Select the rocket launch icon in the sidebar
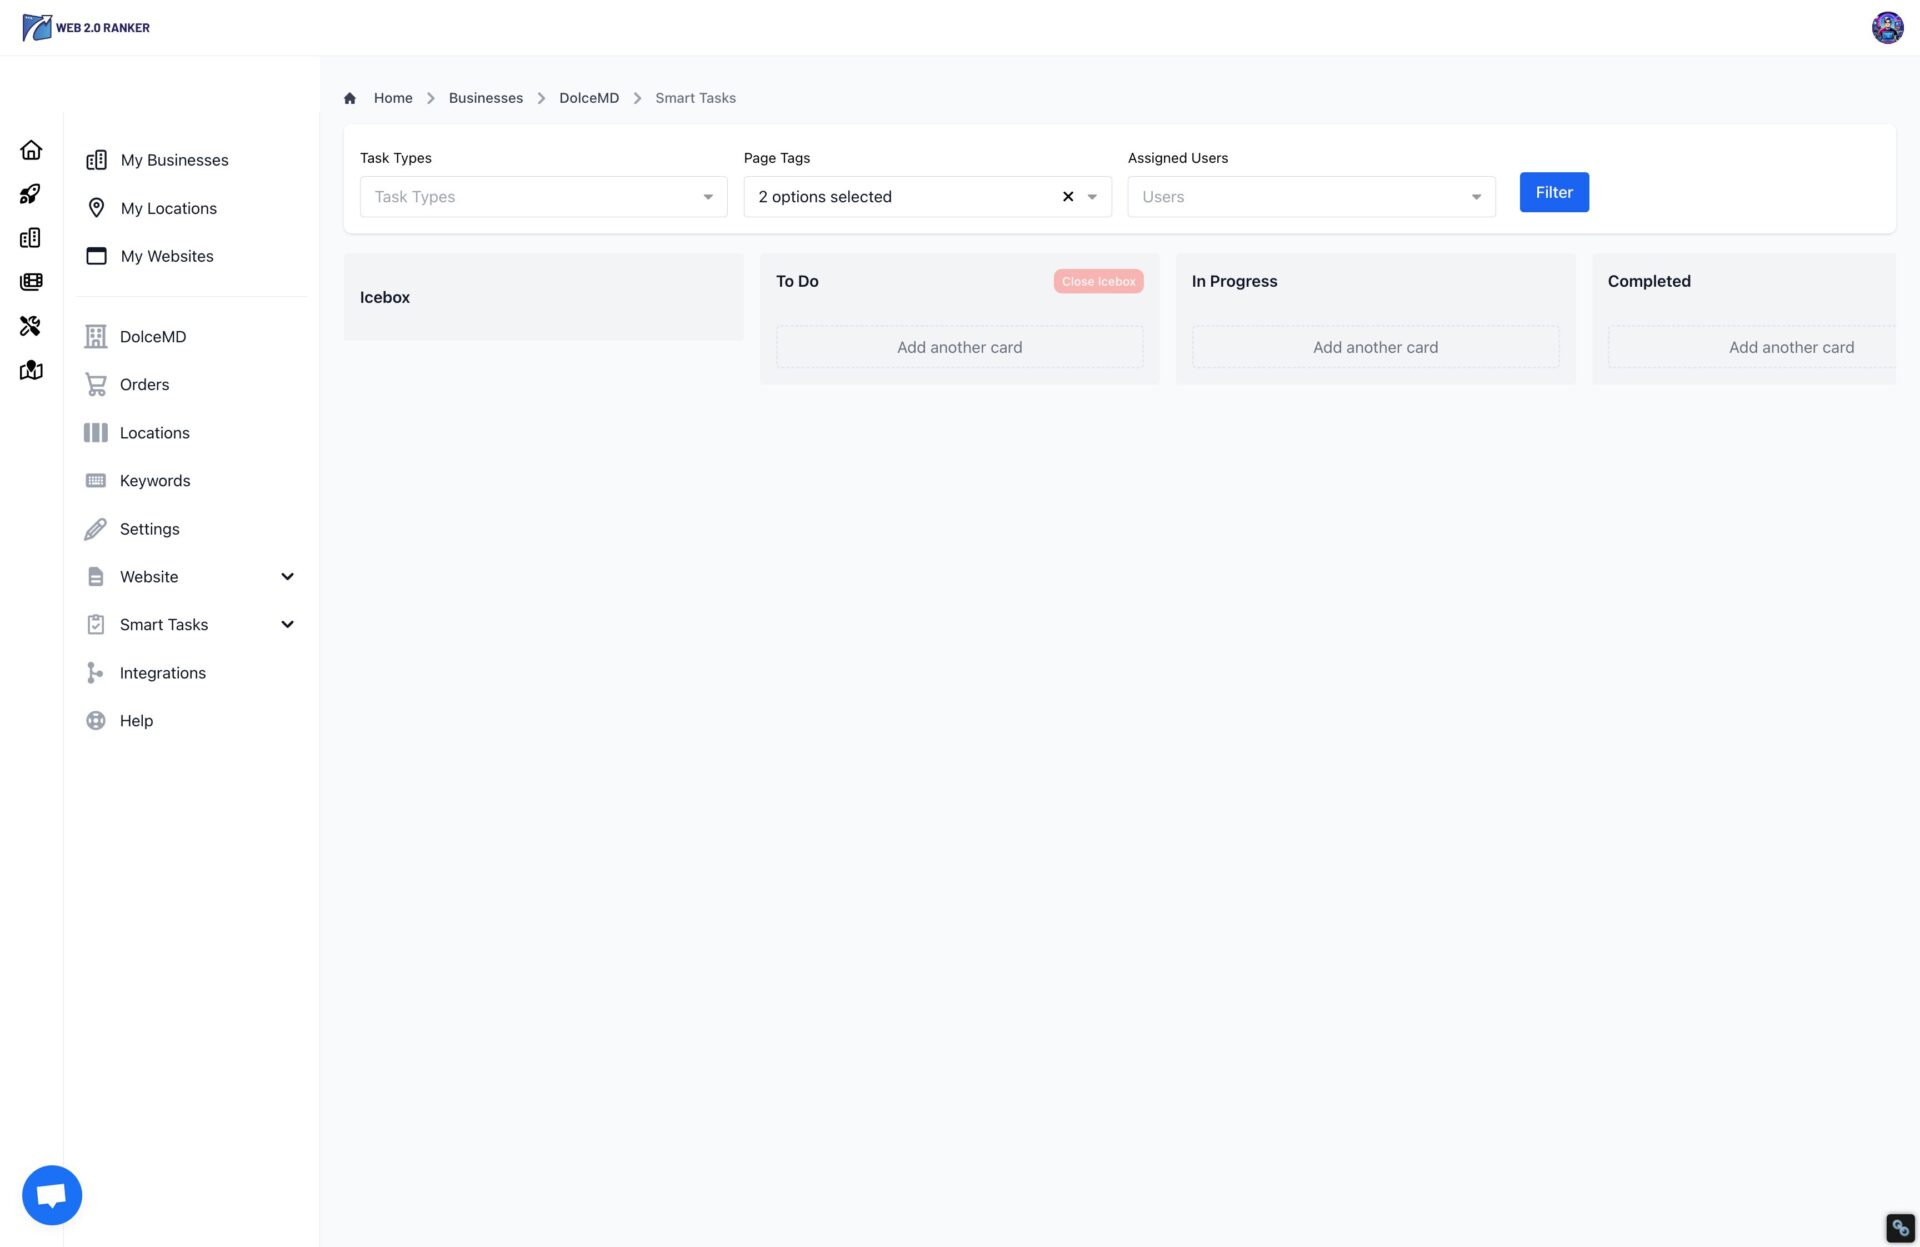The height and width of the screenshot is (1247, 1920). 31,193
